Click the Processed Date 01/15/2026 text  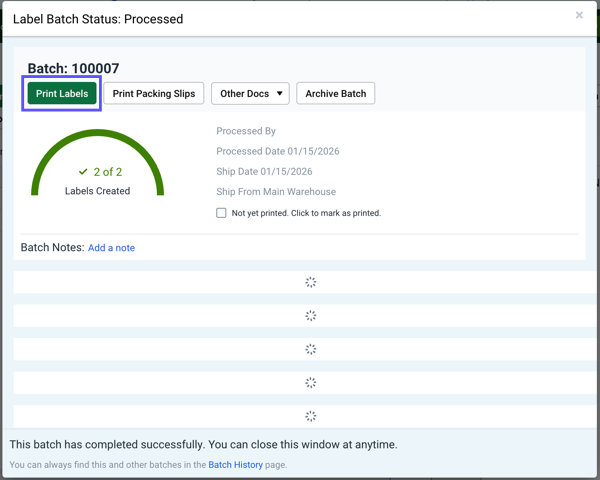pos(278,151)
